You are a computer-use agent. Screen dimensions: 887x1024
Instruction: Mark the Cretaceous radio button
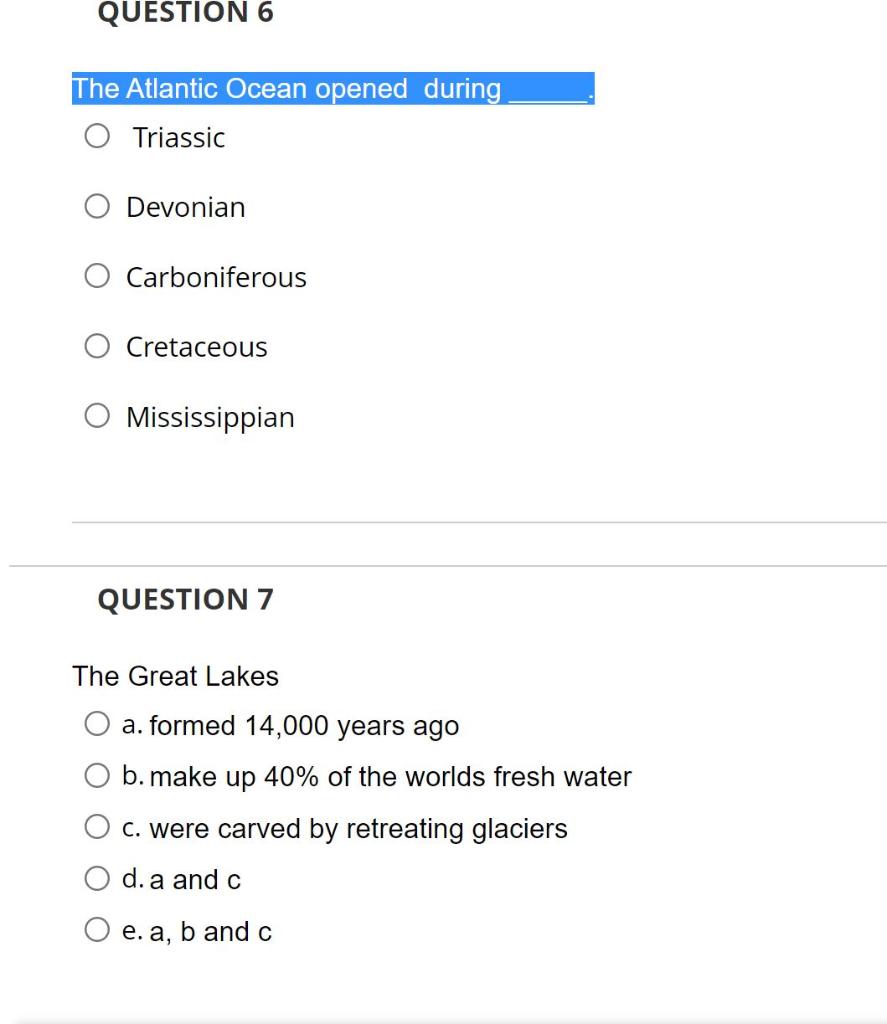(97, 347)
